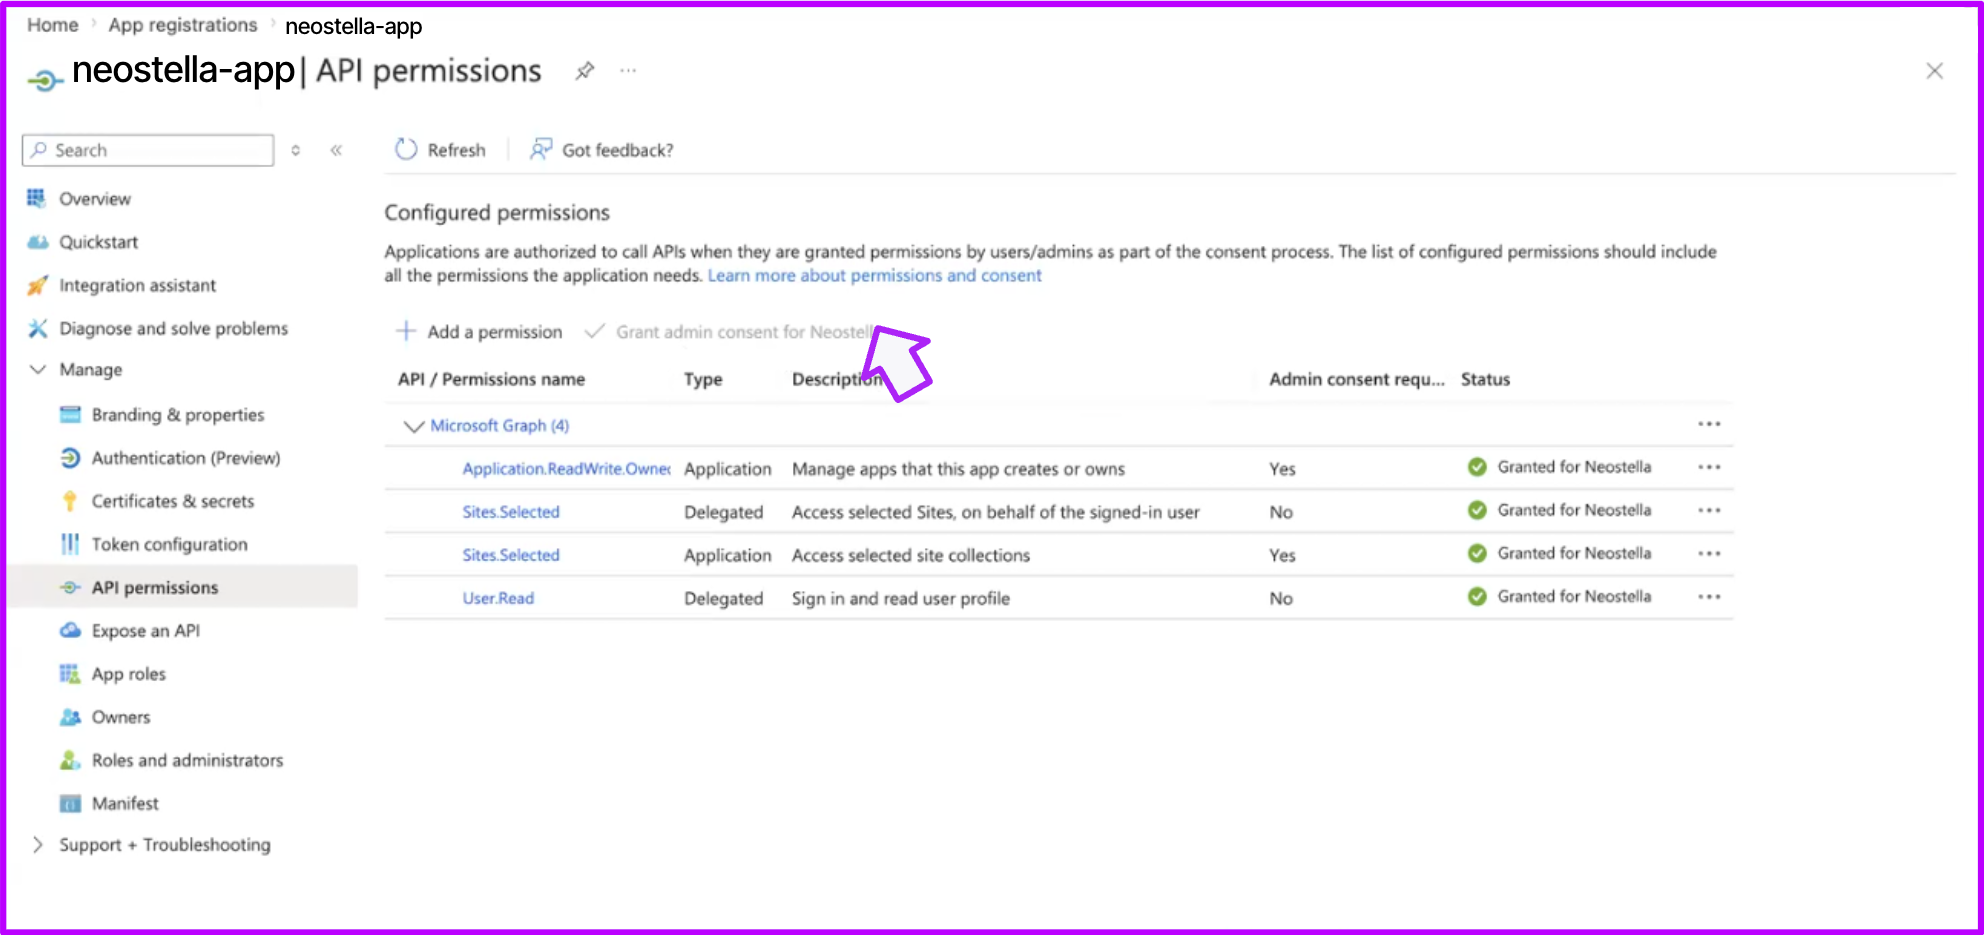
Task: Go to Home breadcrumb
Action: [53, 25]
